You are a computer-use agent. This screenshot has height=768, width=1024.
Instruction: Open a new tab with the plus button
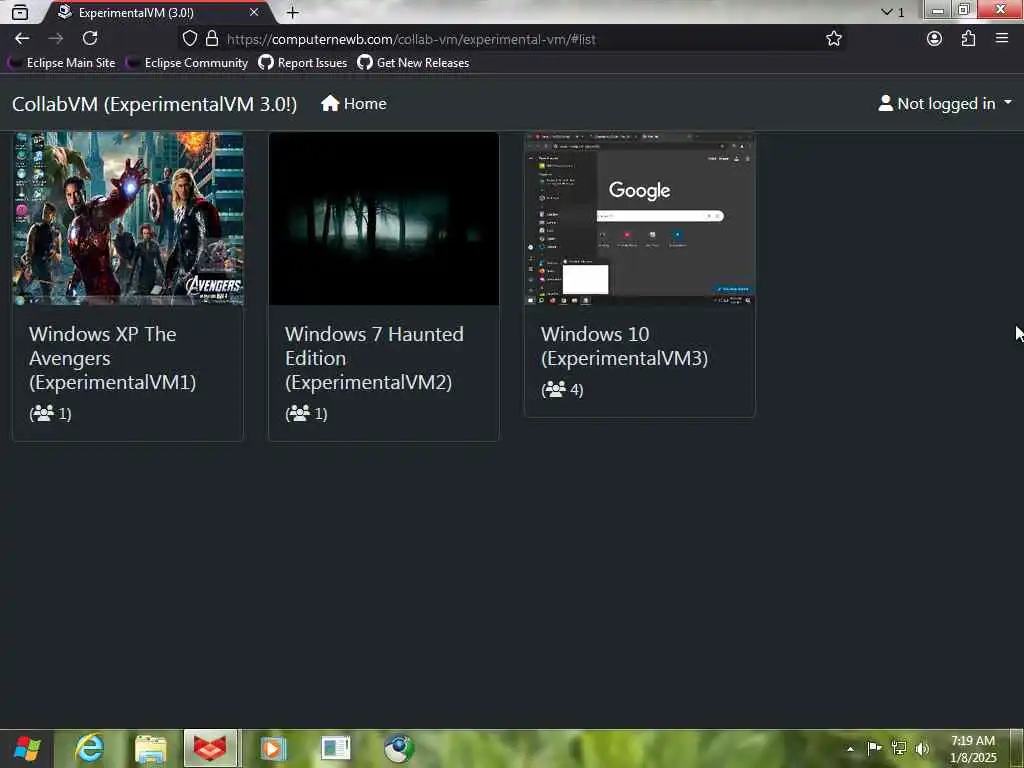tap(293, 12)
